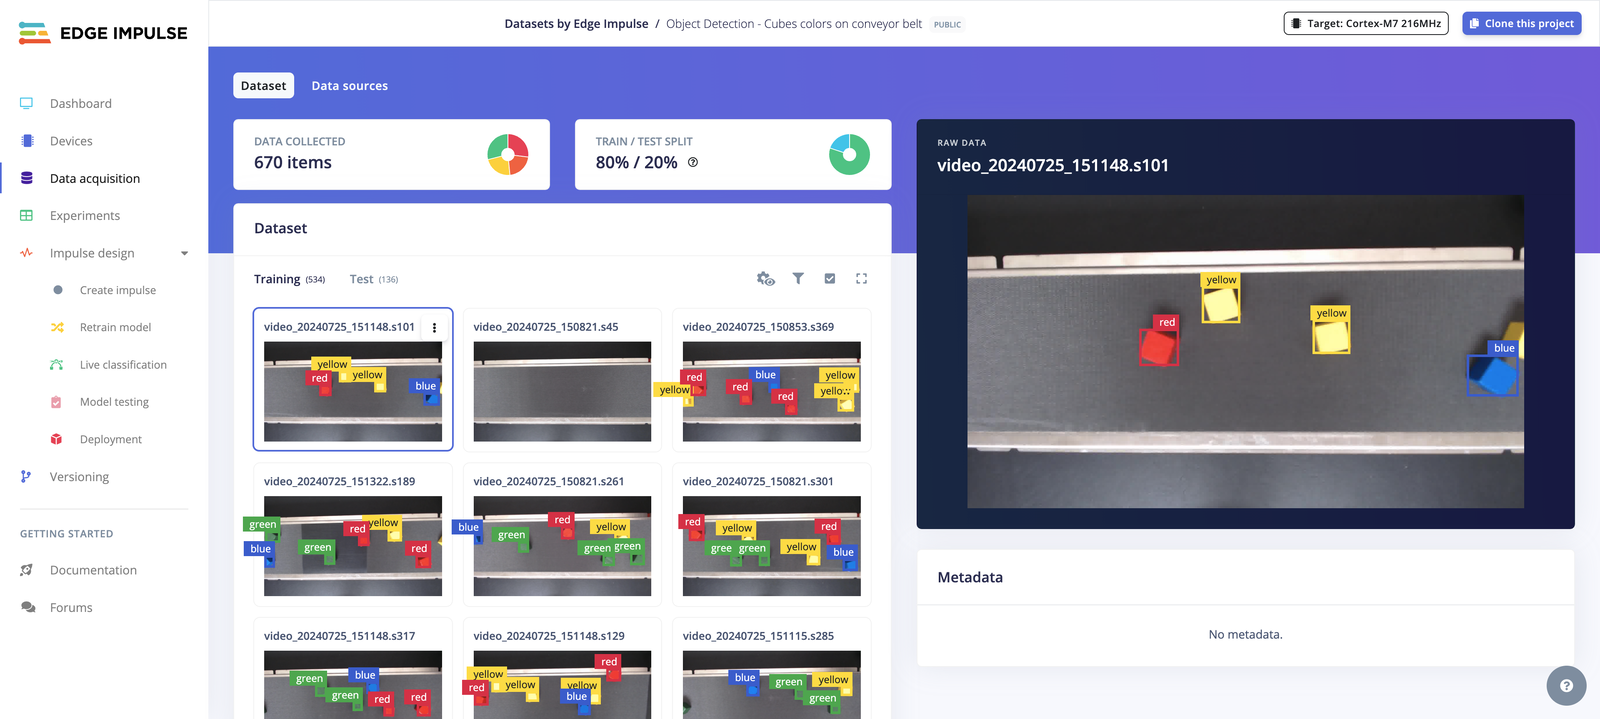Screen dimensions: 1600x719
Task: Select sample video_20240725_151148.s129 thumbnail
Action: [562, 685]
